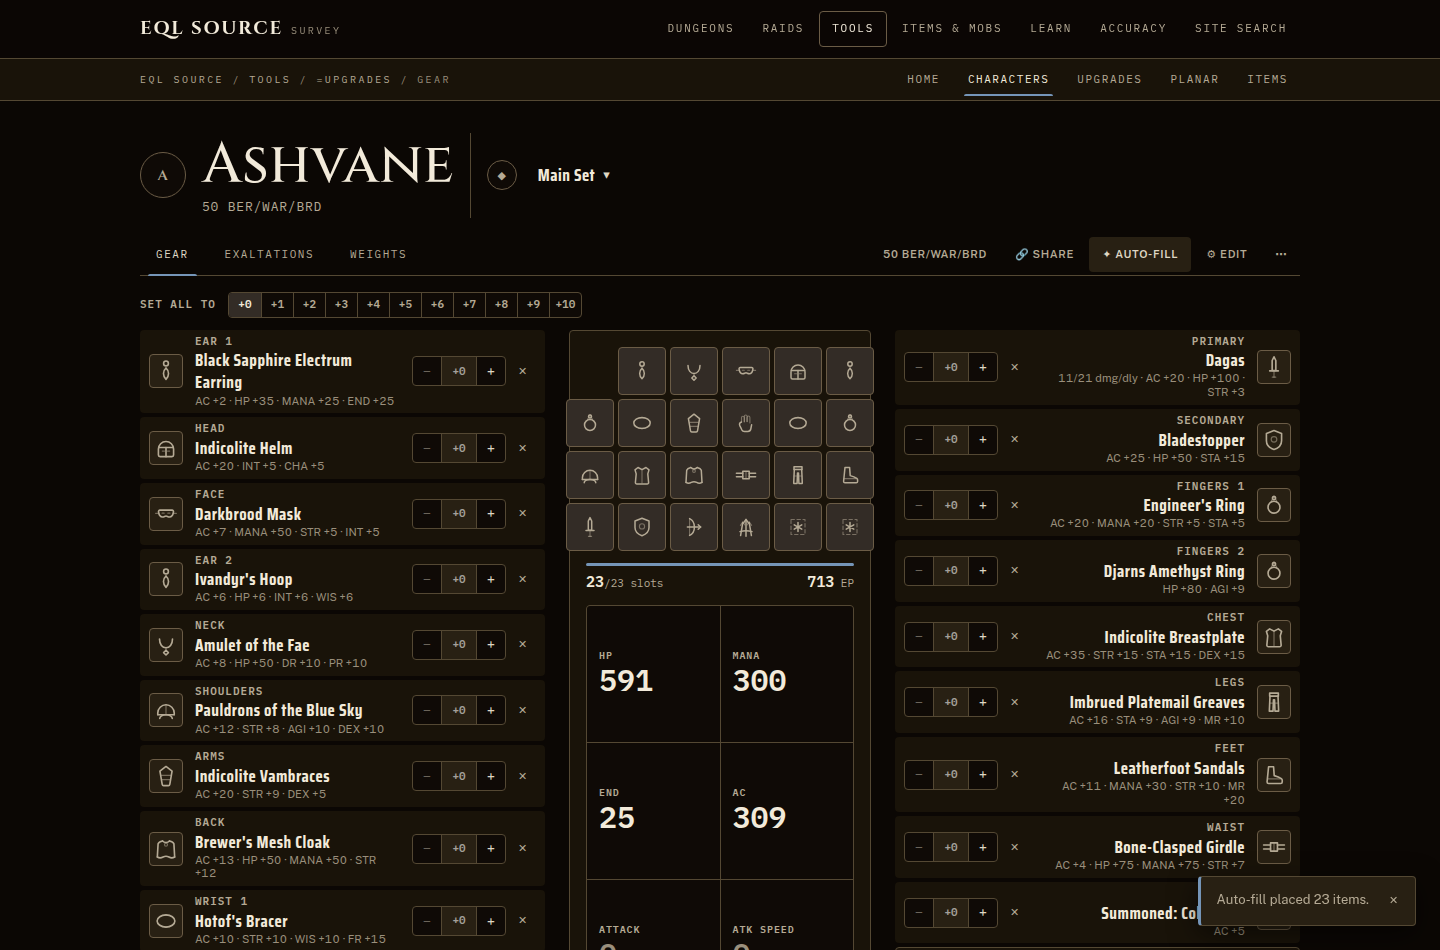Open the Main Set dropdown
This screenshot has height=950, width=1440.
tap(574, 175)
